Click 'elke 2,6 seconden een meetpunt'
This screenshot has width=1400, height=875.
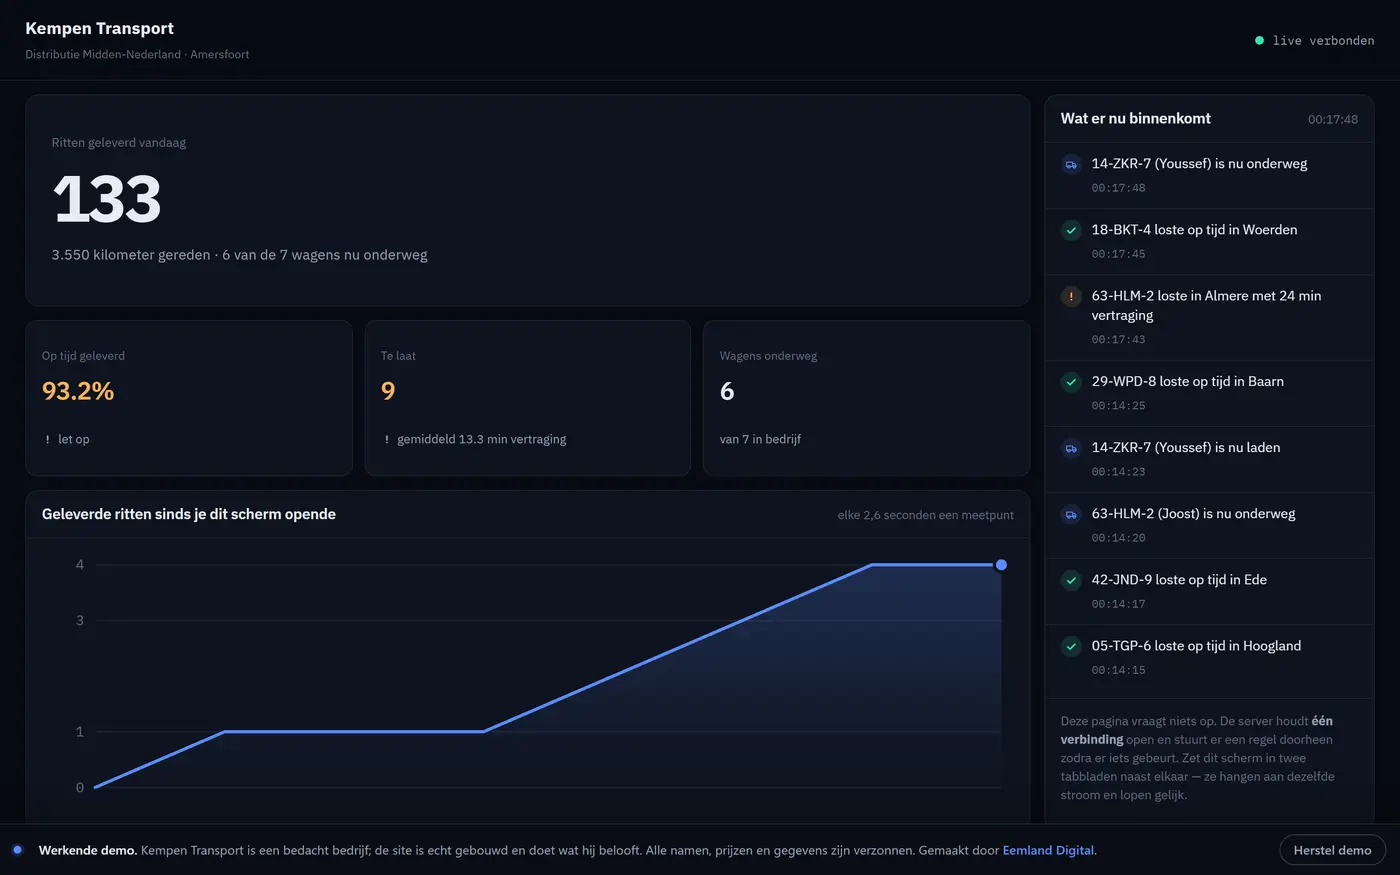tap(926, 515)
